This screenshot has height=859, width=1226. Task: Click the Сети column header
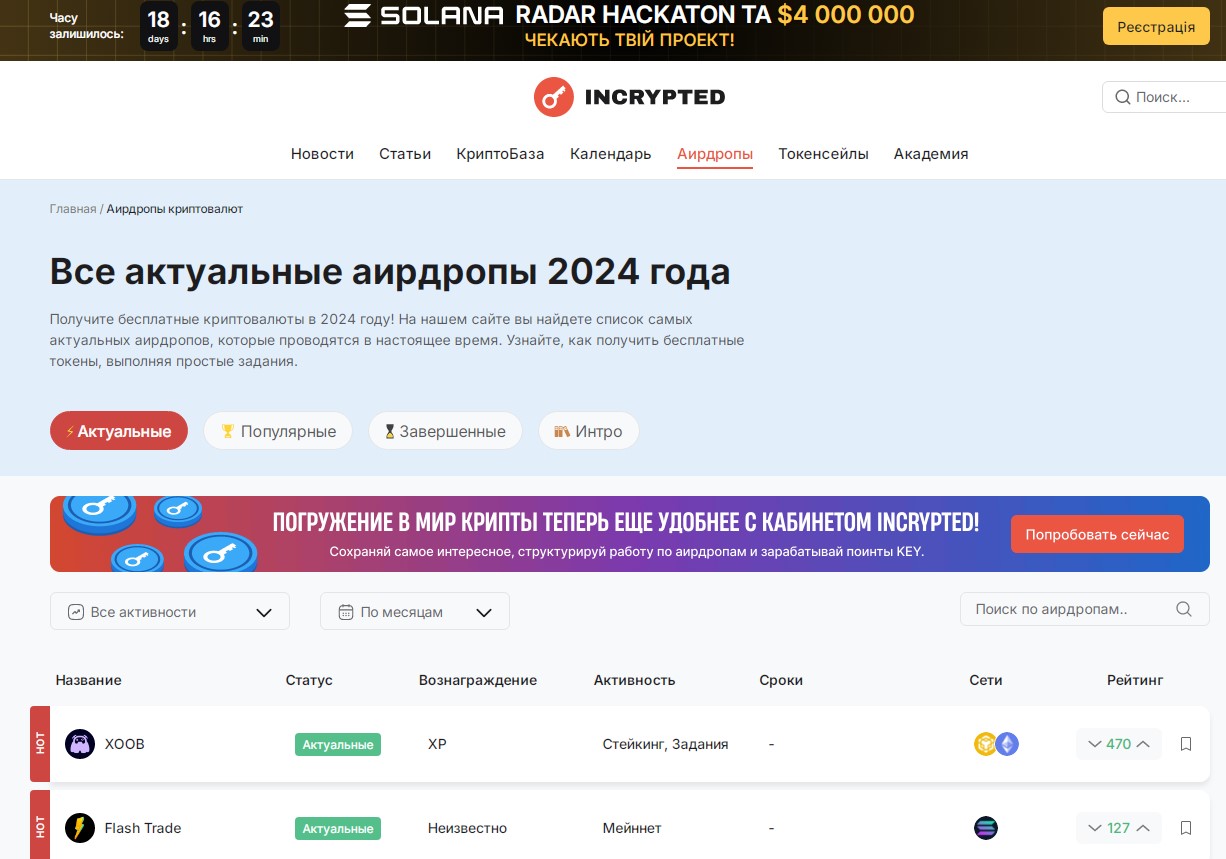[x=986, y=680]
